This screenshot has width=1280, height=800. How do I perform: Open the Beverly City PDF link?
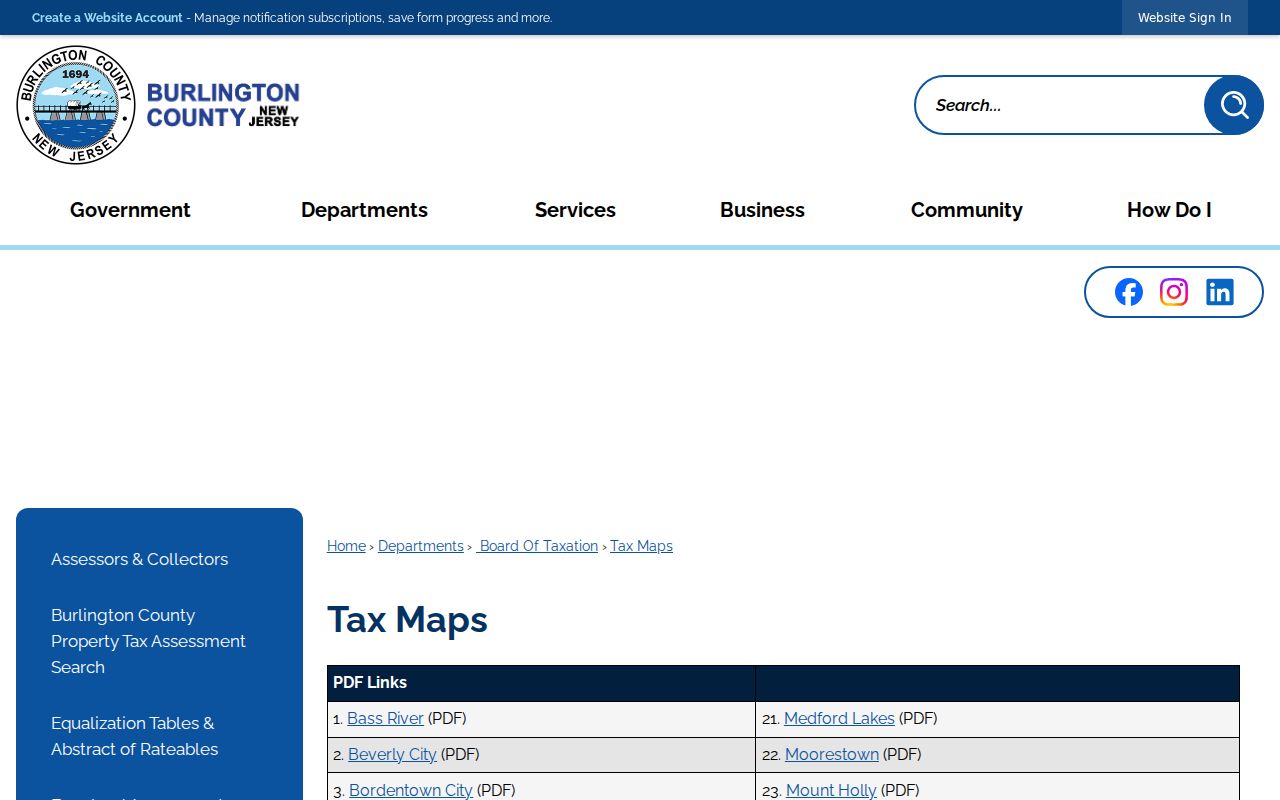pos(392,754)
